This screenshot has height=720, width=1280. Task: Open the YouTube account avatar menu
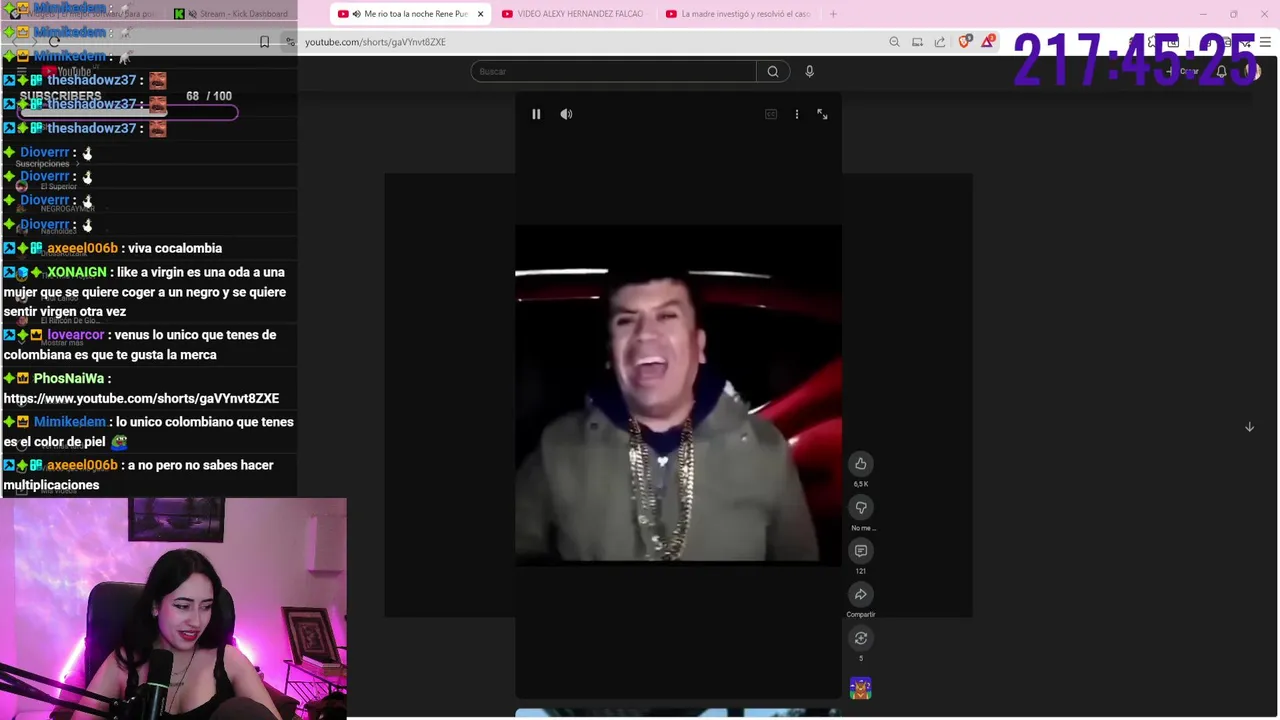pos(1254,71)
